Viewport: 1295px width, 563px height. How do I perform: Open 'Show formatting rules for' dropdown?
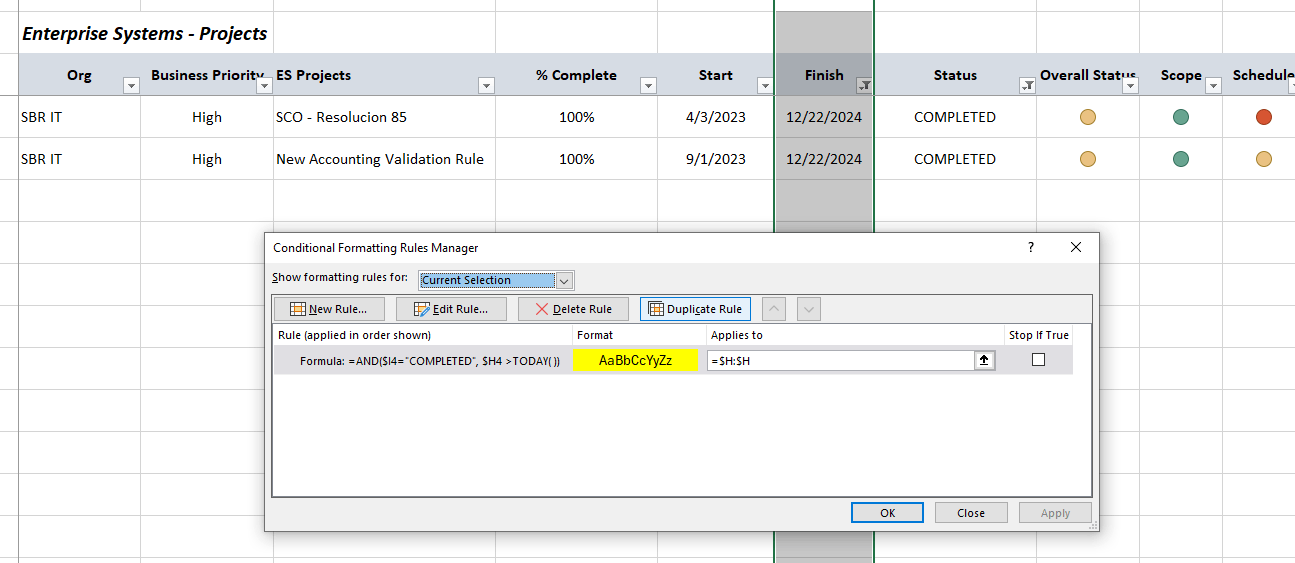565,280
